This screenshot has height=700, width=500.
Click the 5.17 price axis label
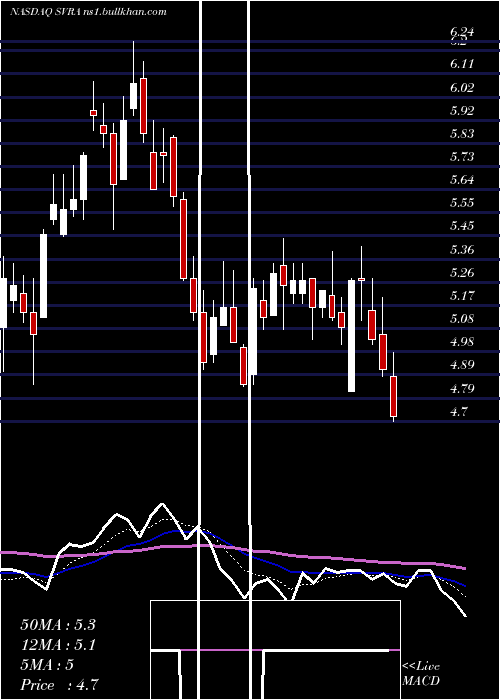pos(462,296)
